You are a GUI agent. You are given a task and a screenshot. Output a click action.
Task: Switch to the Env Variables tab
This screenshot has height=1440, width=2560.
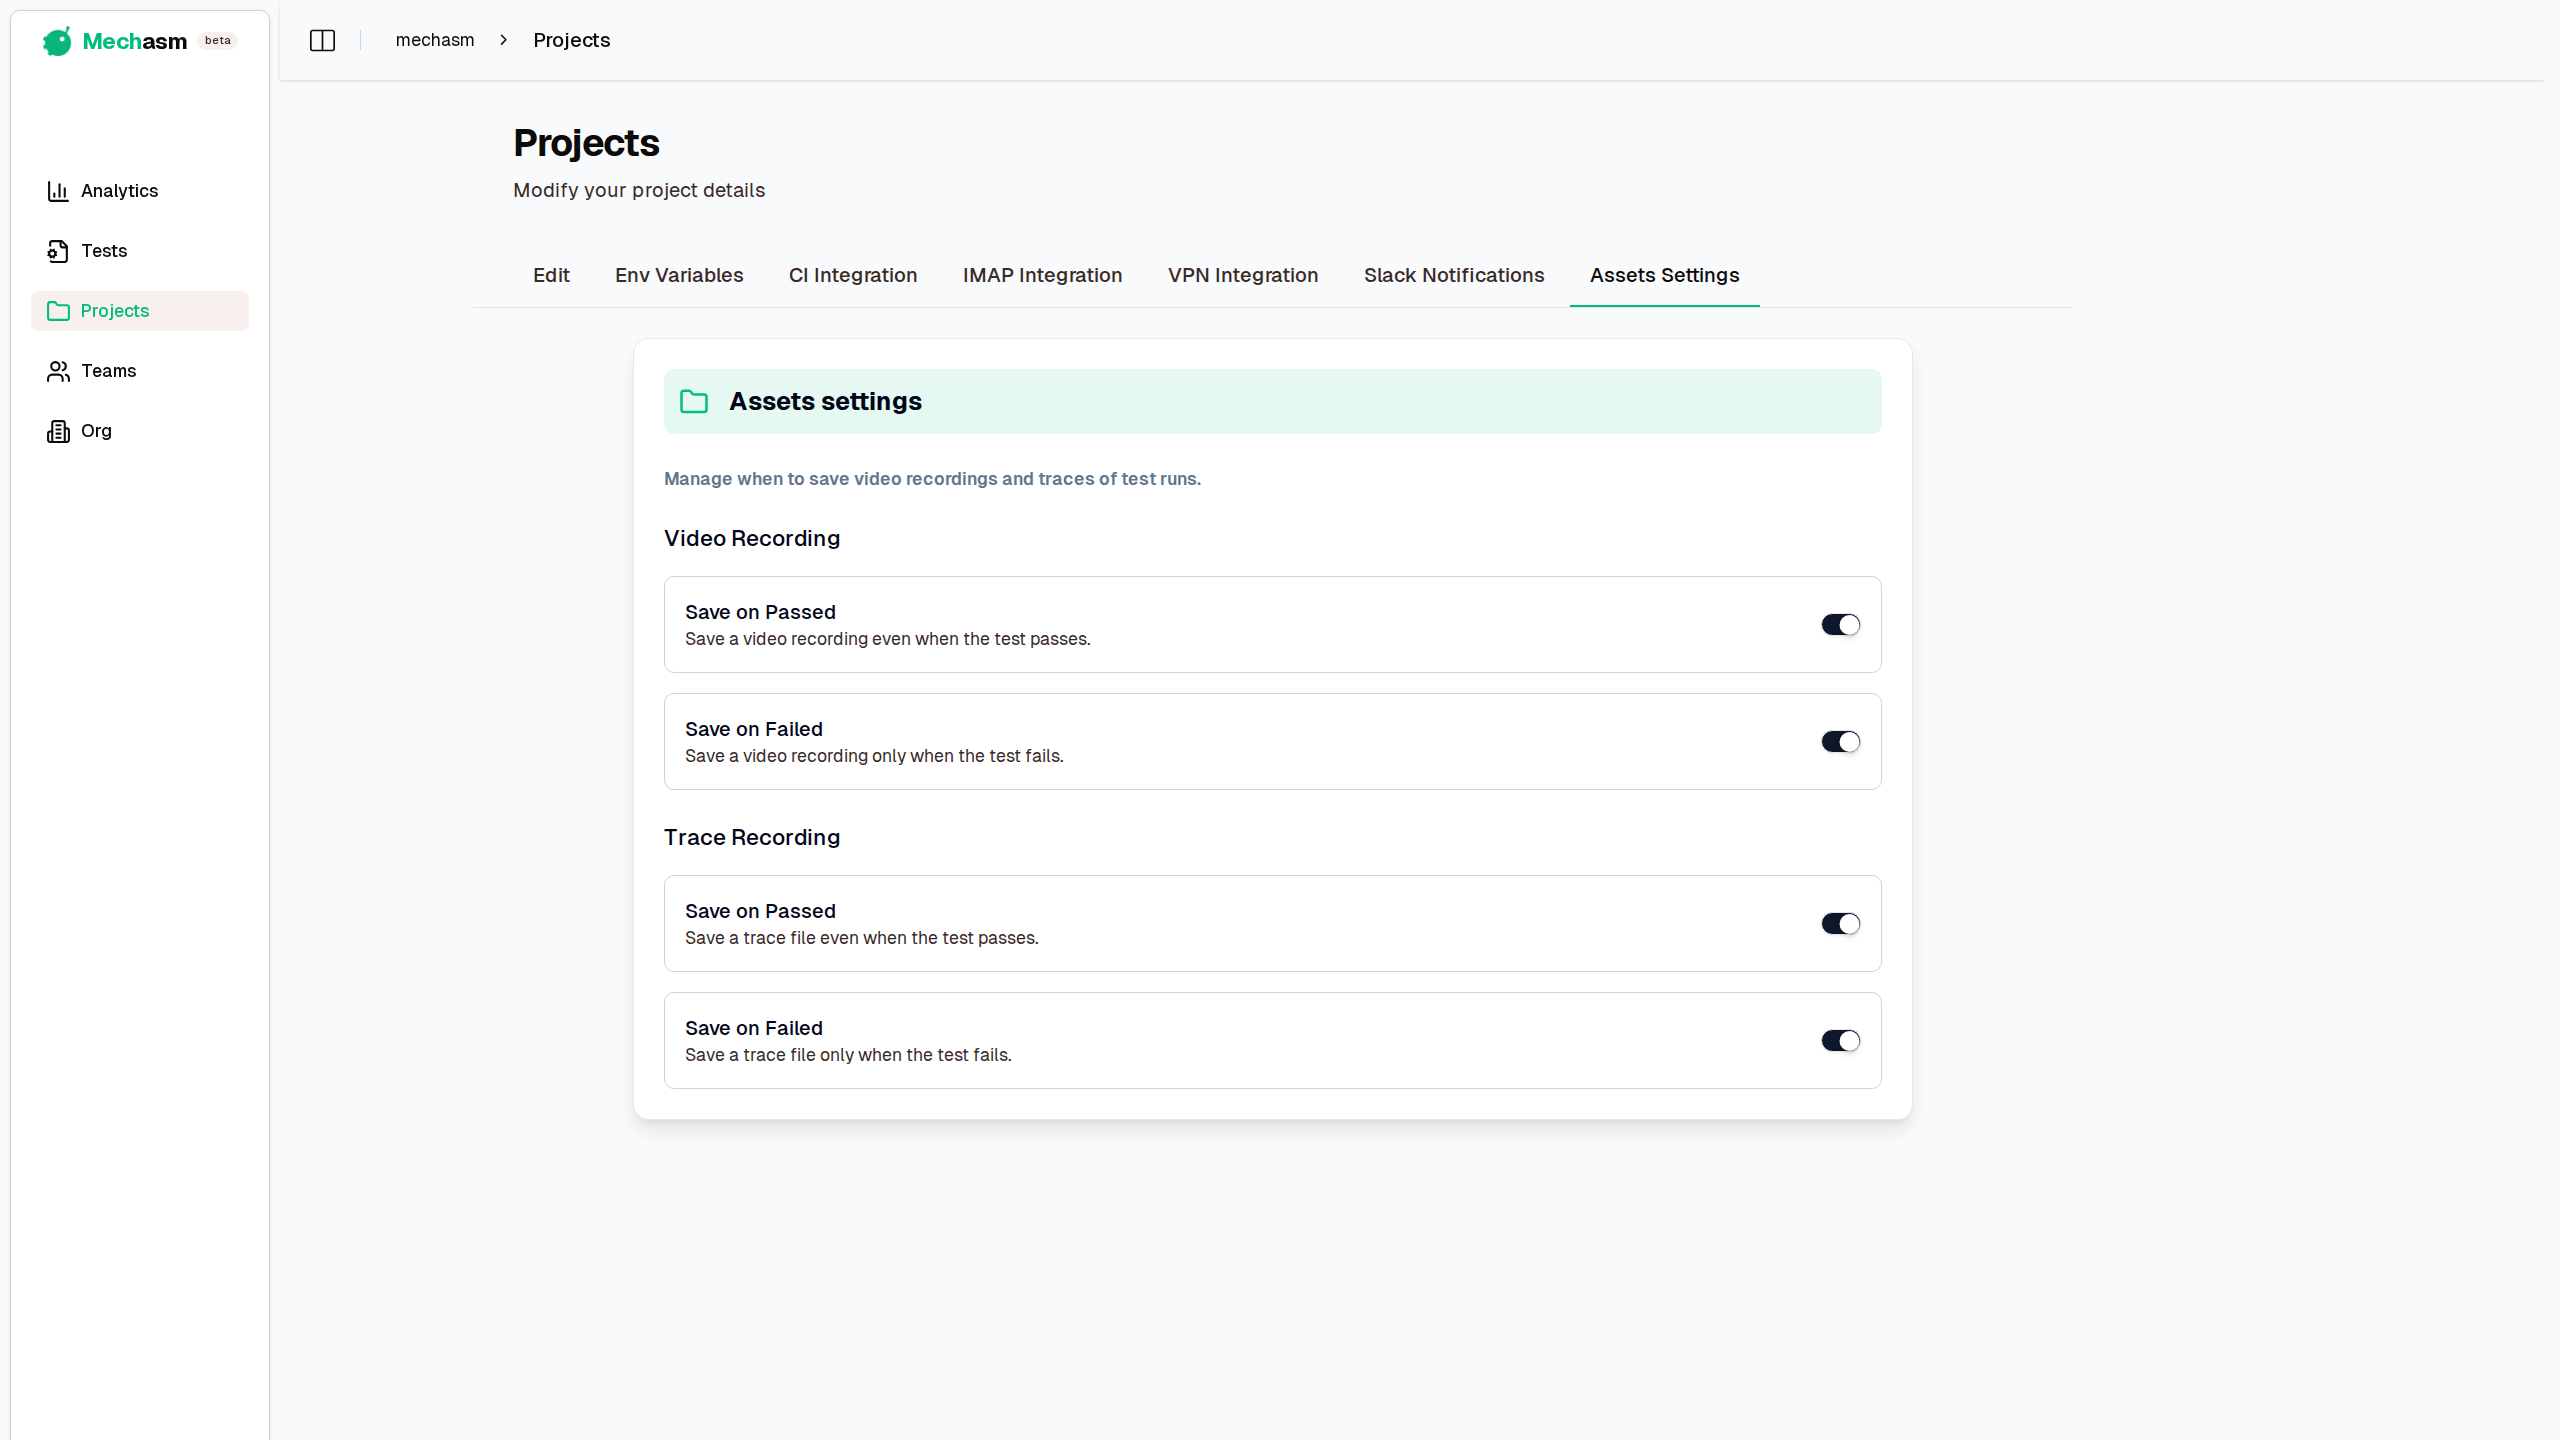pyautogui.click(x=679, y=275)
